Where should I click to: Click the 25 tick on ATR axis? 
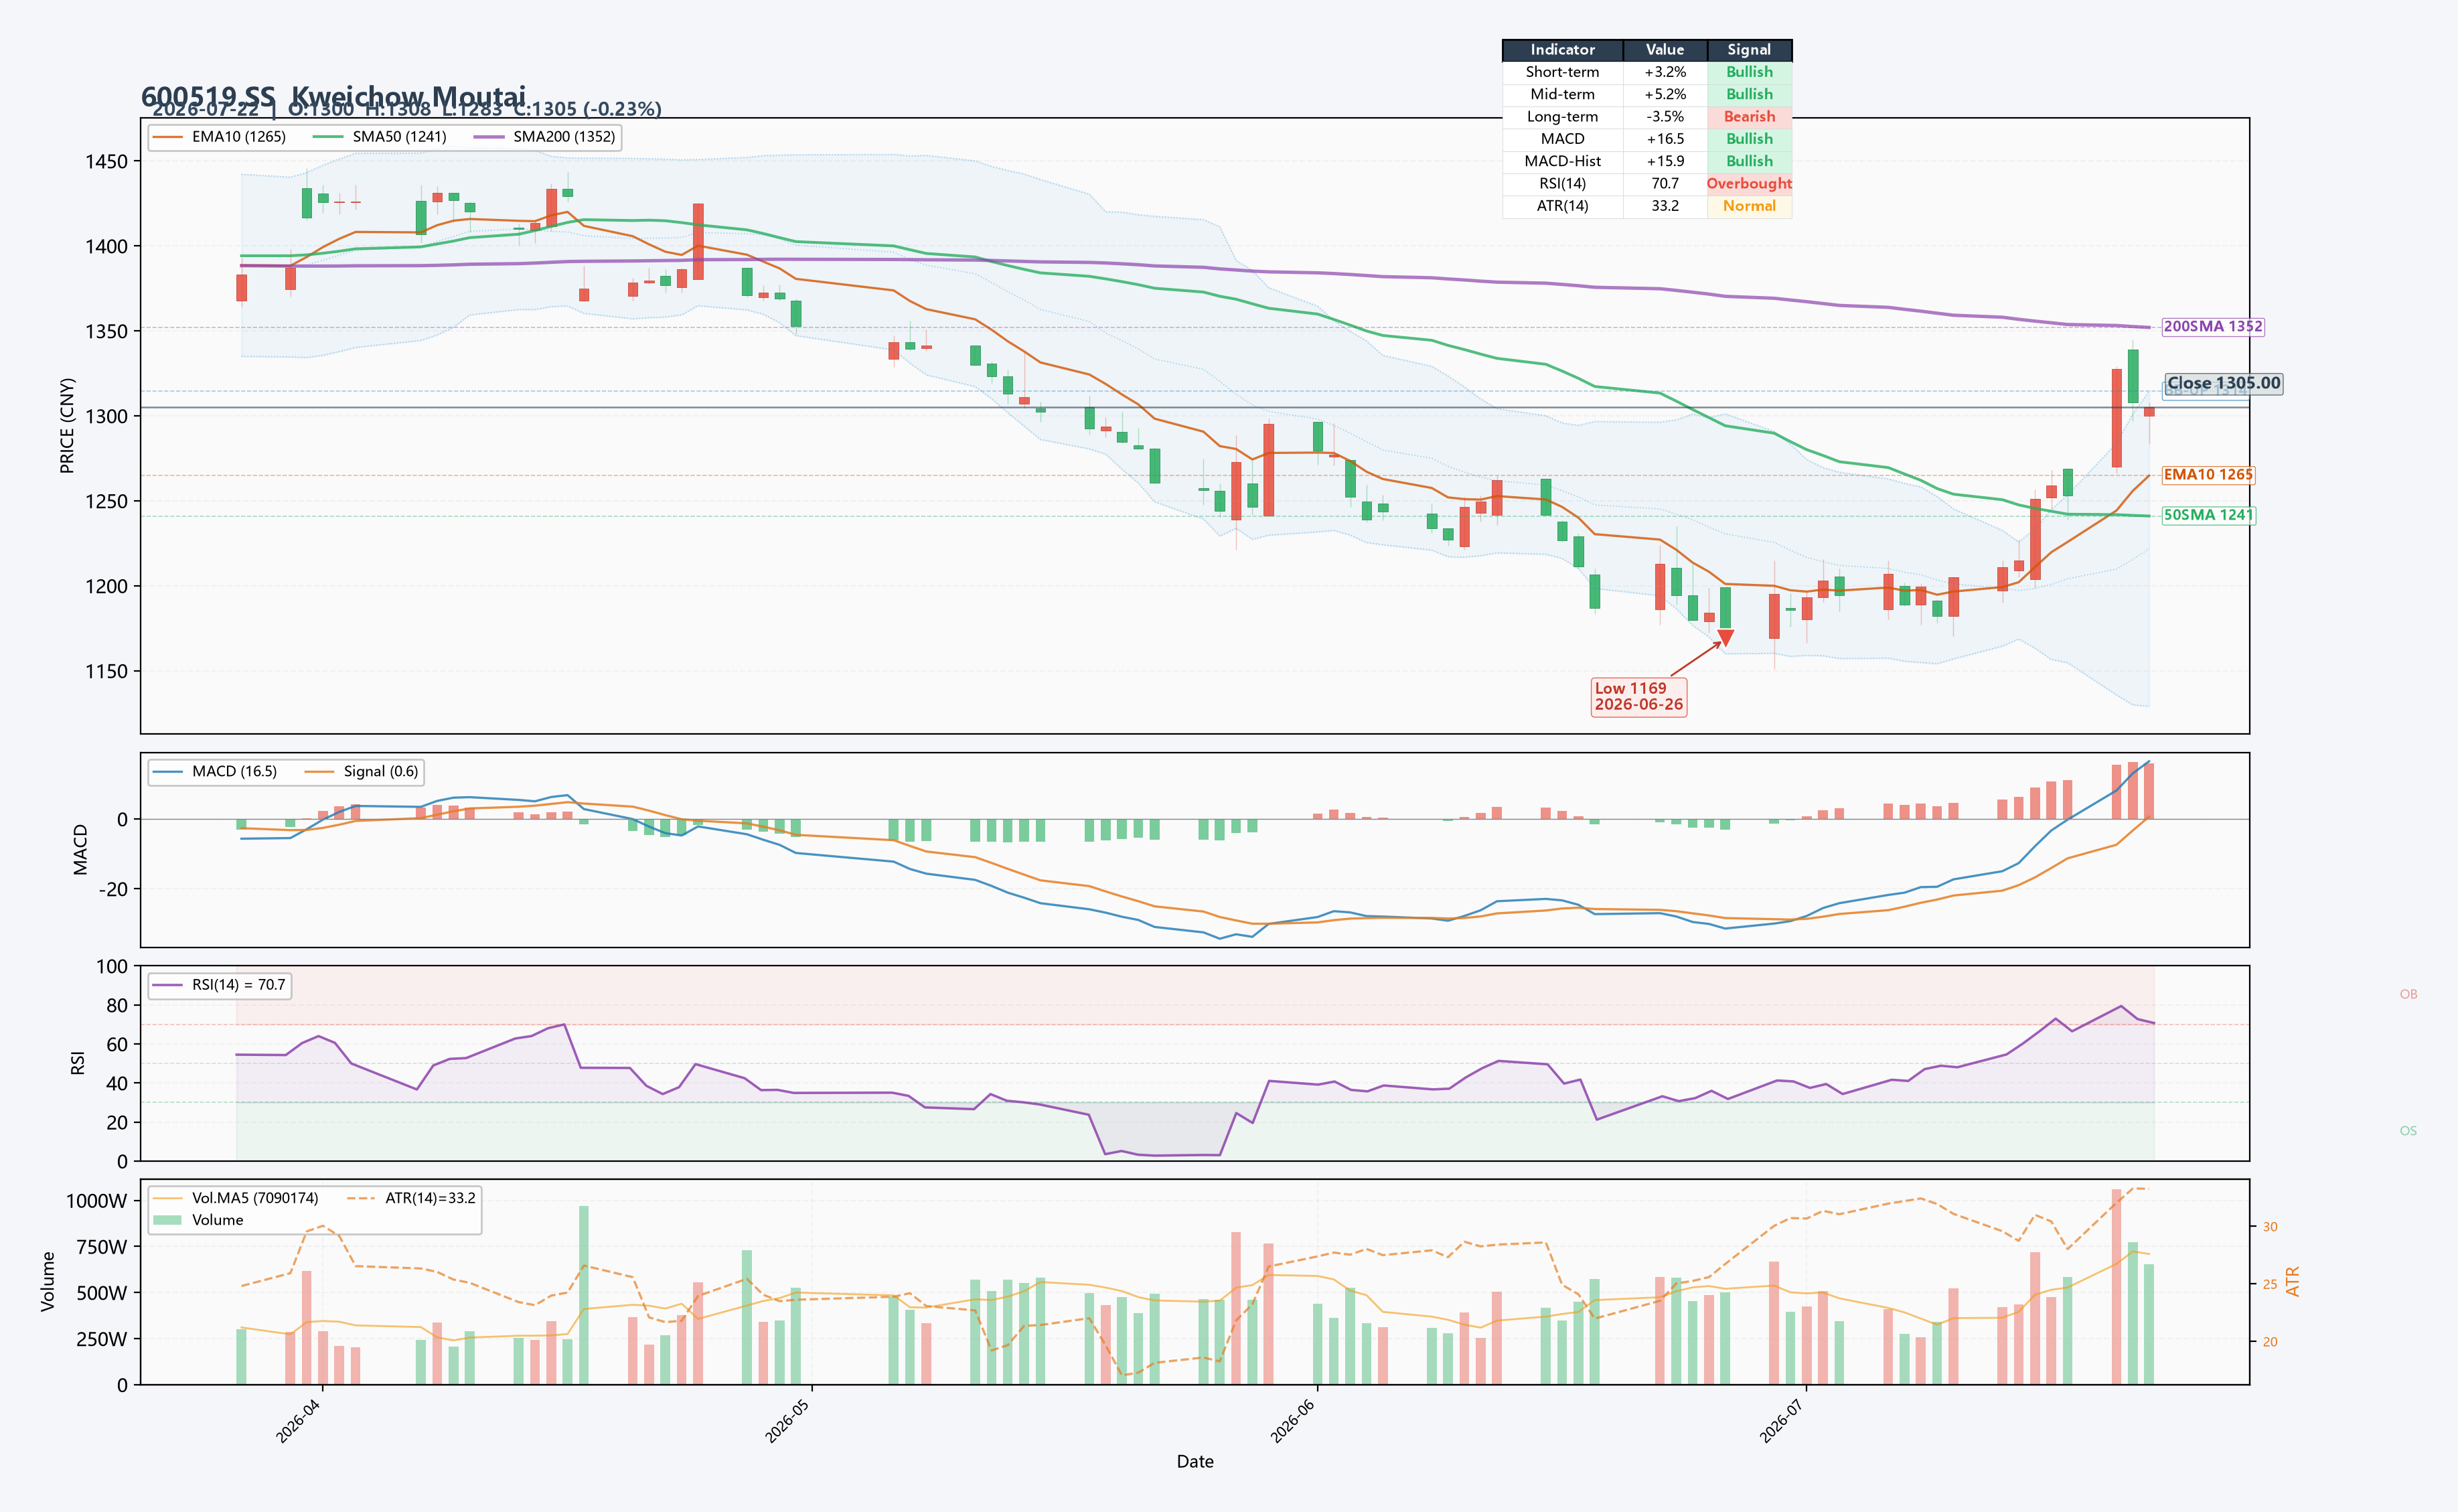[x=2270, y=1284]
